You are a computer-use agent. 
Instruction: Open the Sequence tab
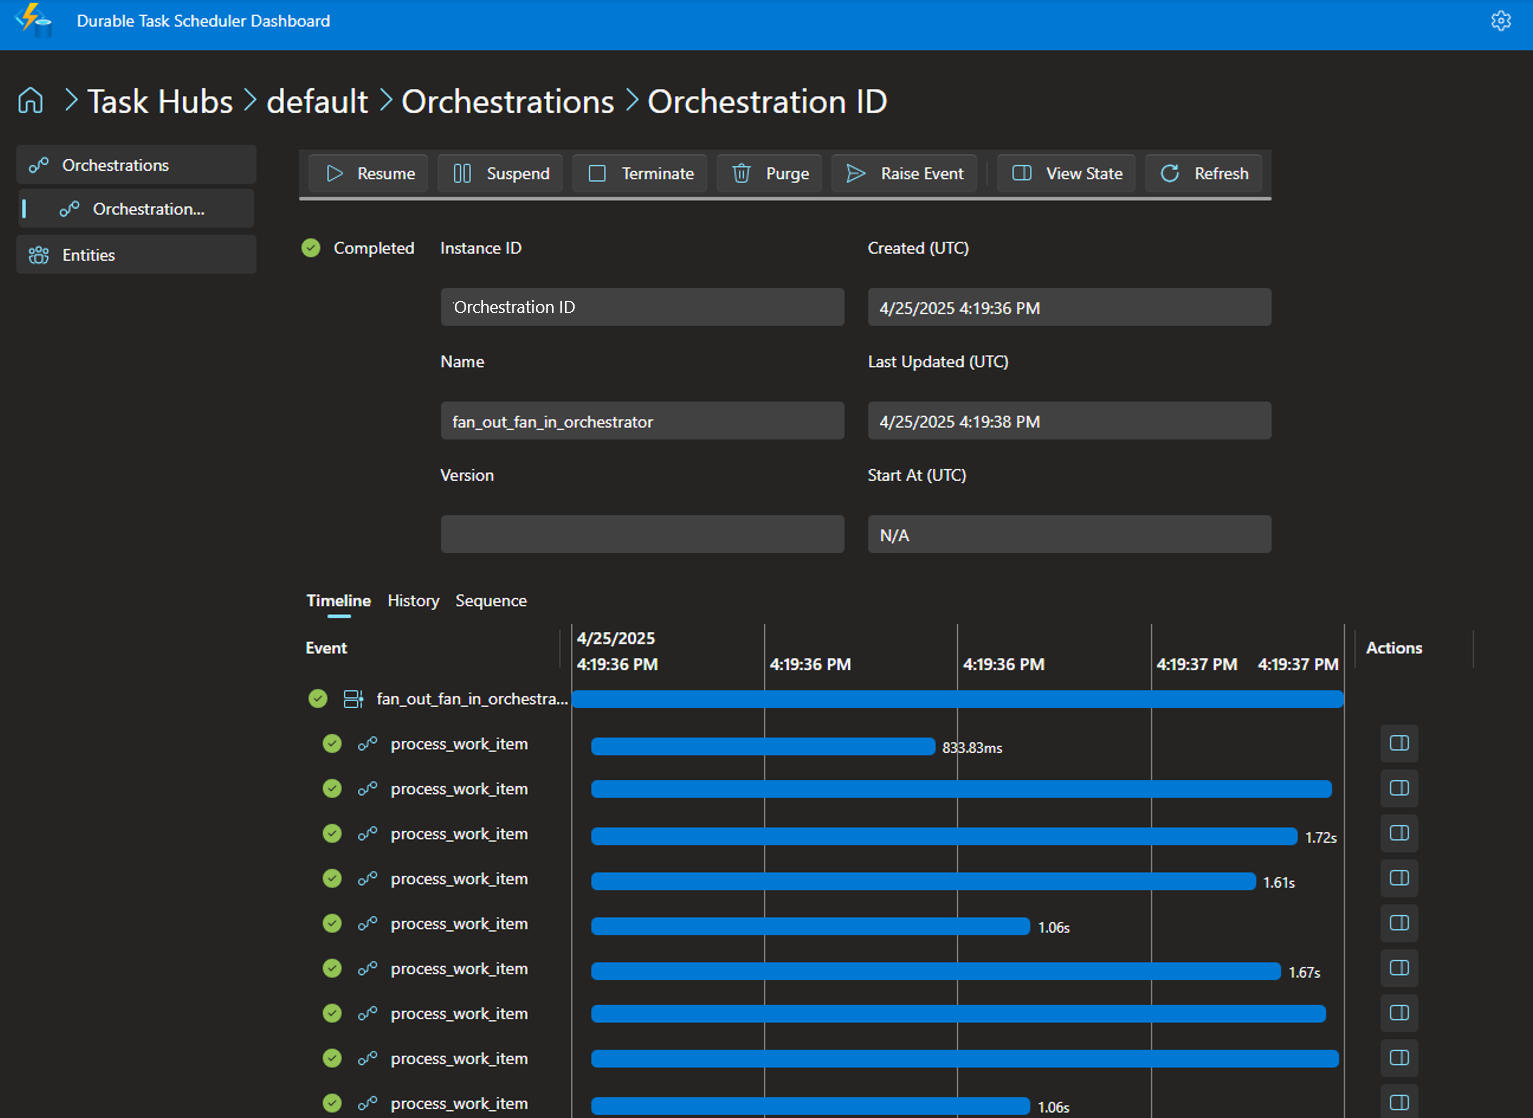point(491,600)
